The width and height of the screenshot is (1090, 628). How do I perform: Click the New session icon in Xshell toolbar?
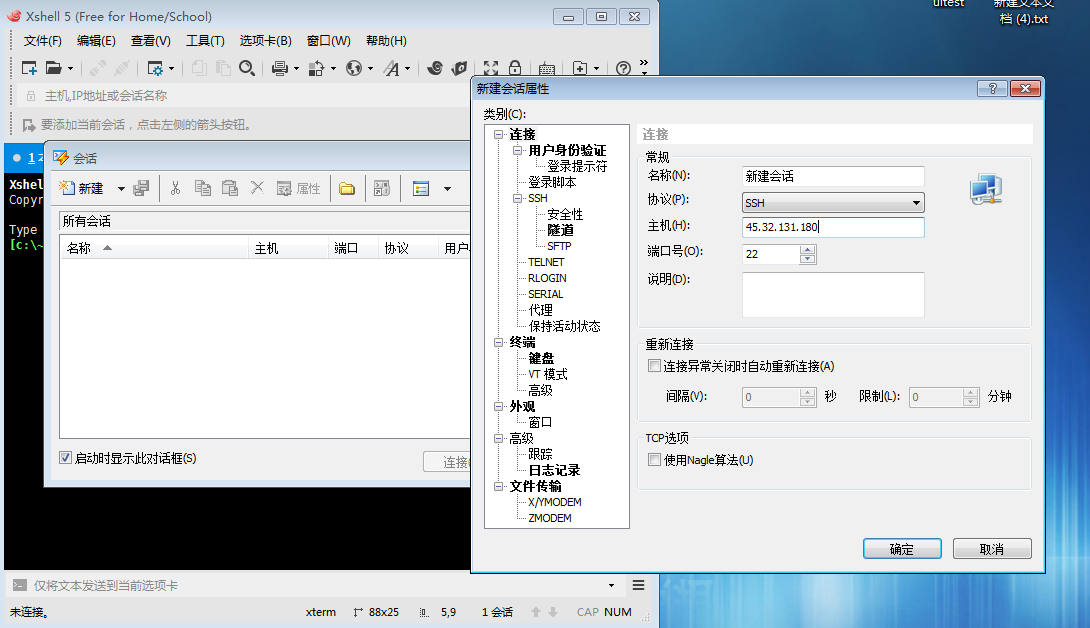coord(29,68)
